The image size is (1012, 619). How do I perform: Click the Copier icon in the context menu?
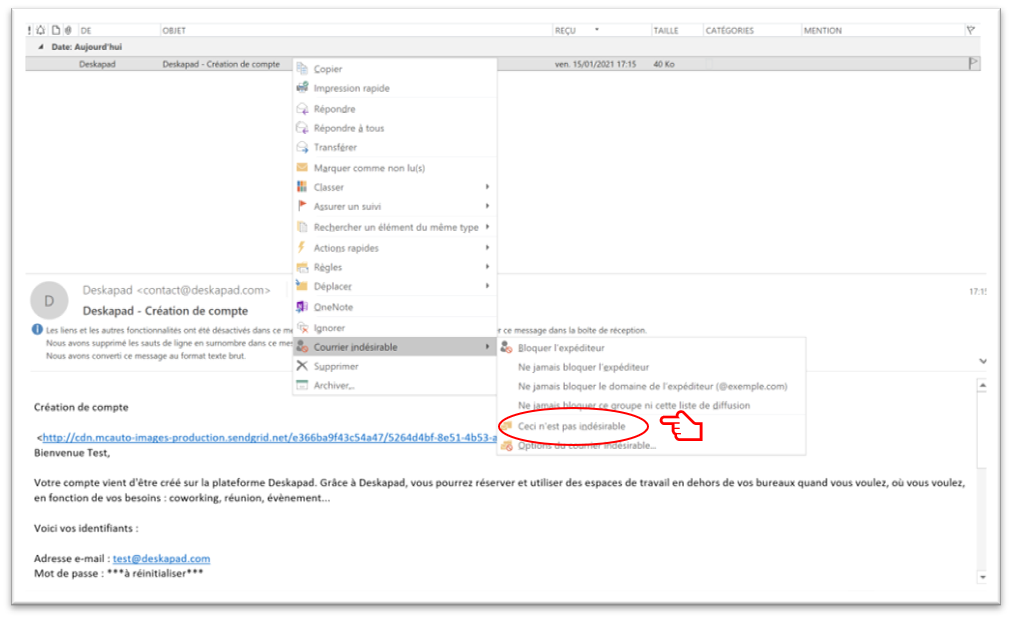point(302,68)
